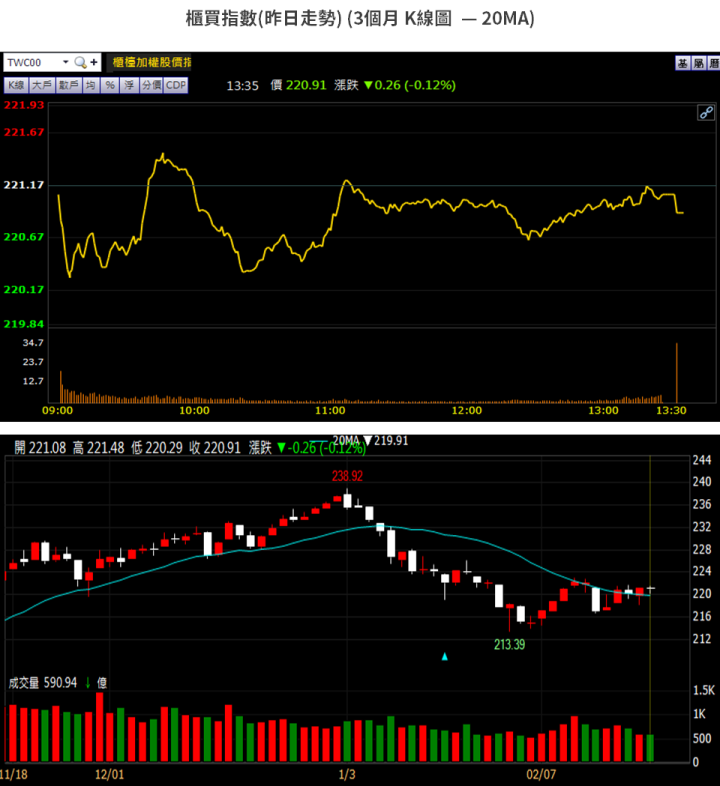Click the 34.7 volume axis label
Image resolution: width=720 pixels, height=786 pixels.
point(33,343)
